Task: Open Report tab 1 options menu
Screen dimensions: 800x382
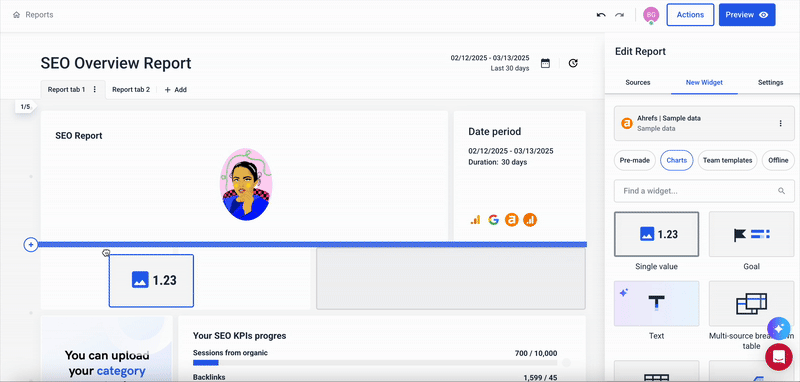Action: [94, 89]
